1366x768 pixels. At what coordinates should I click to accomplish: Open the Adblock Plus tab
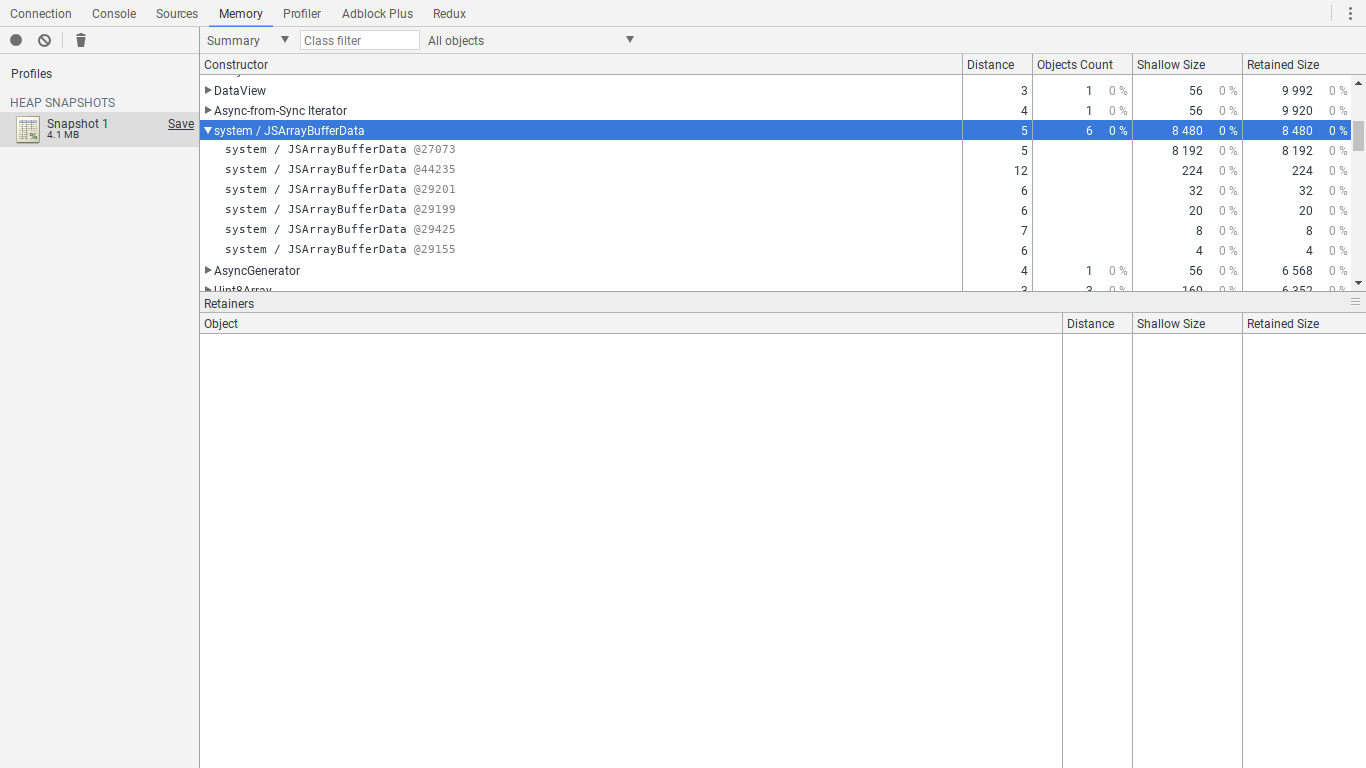click(x=377, y=14)
